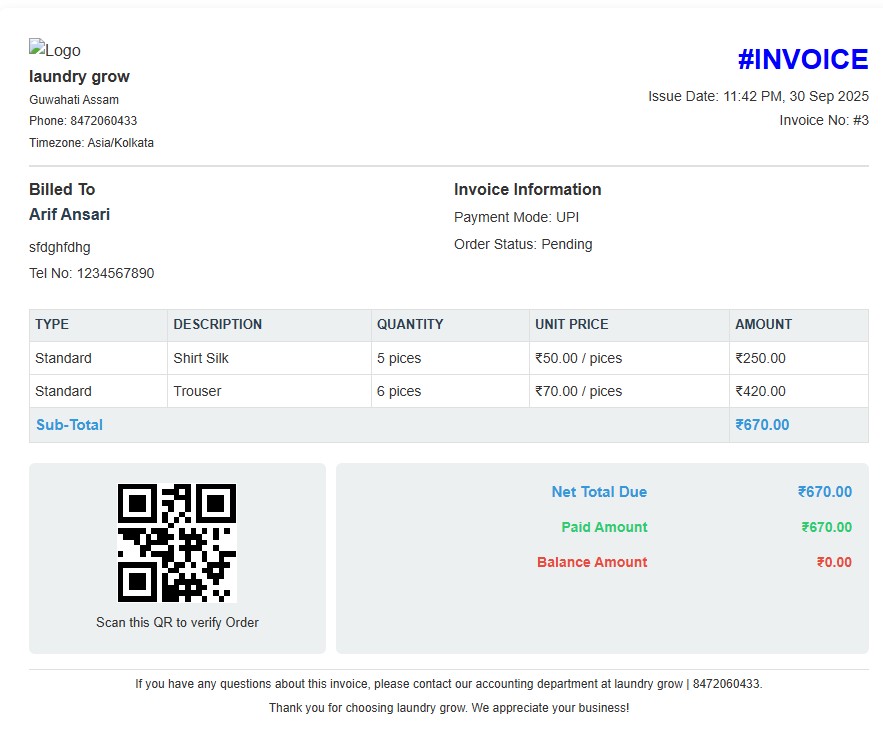Click the Phone: 8472060433 line
The height and width of the screenshot is (737, 883).
pyautogui.click(x=83, y=120)
